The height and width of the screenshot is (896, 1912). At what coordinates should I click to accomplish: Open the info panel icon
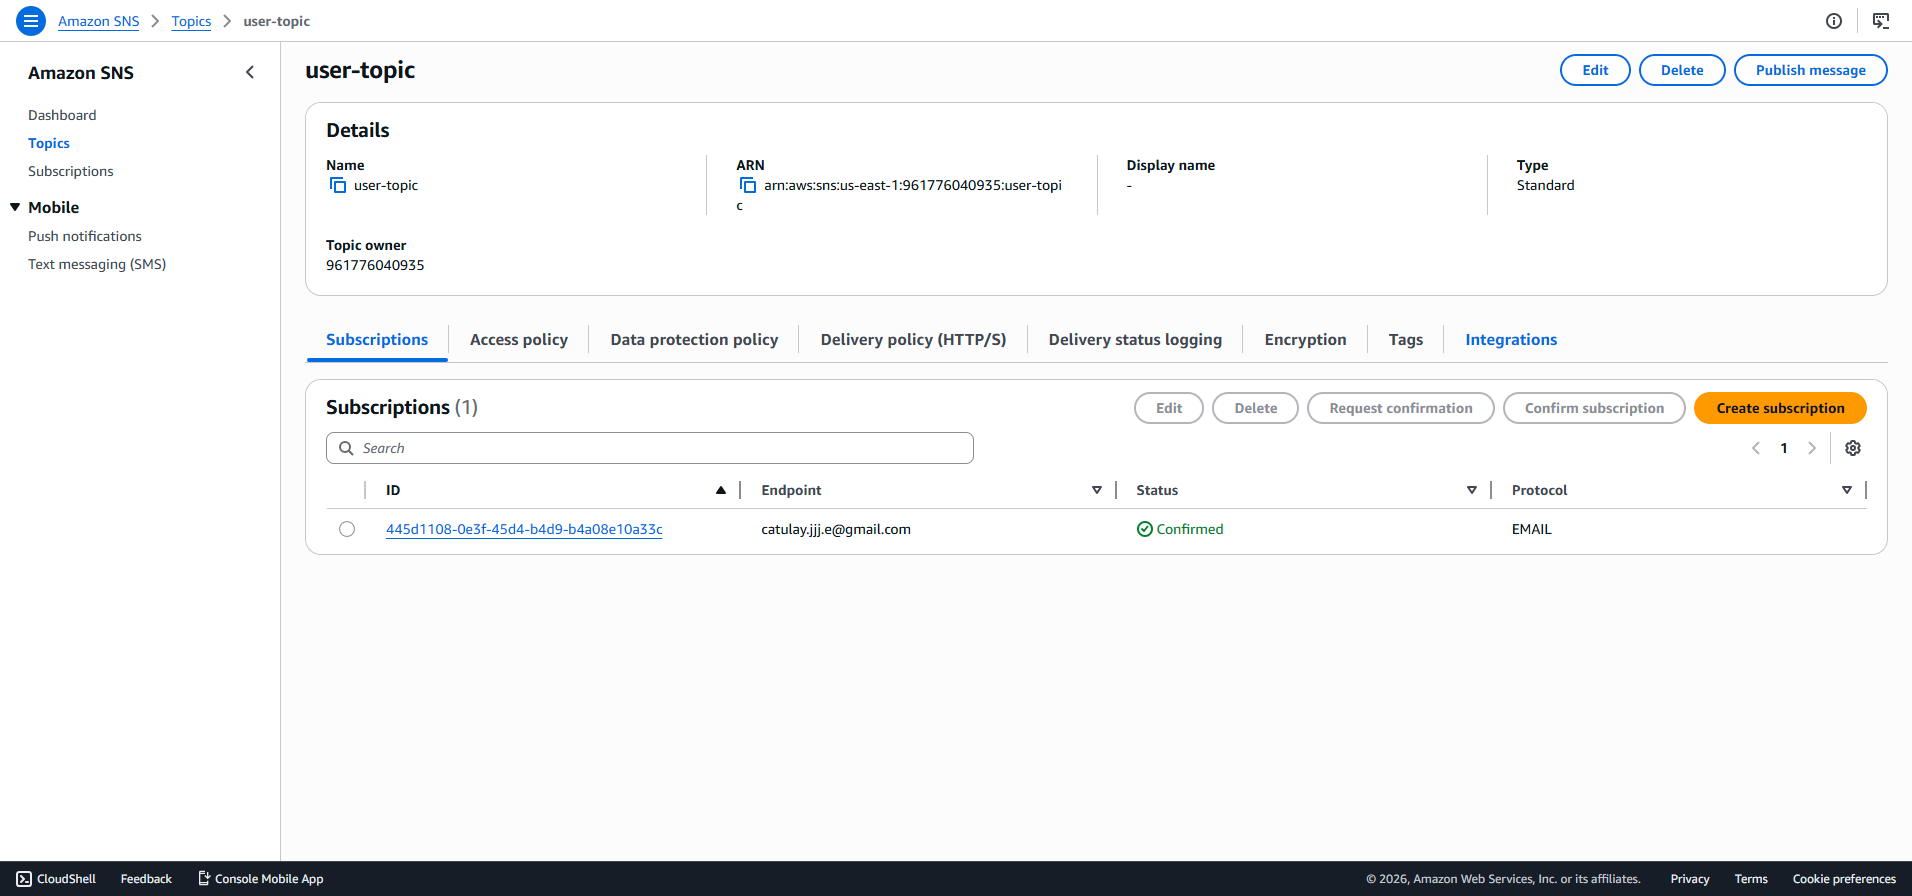pos(1834,21)
